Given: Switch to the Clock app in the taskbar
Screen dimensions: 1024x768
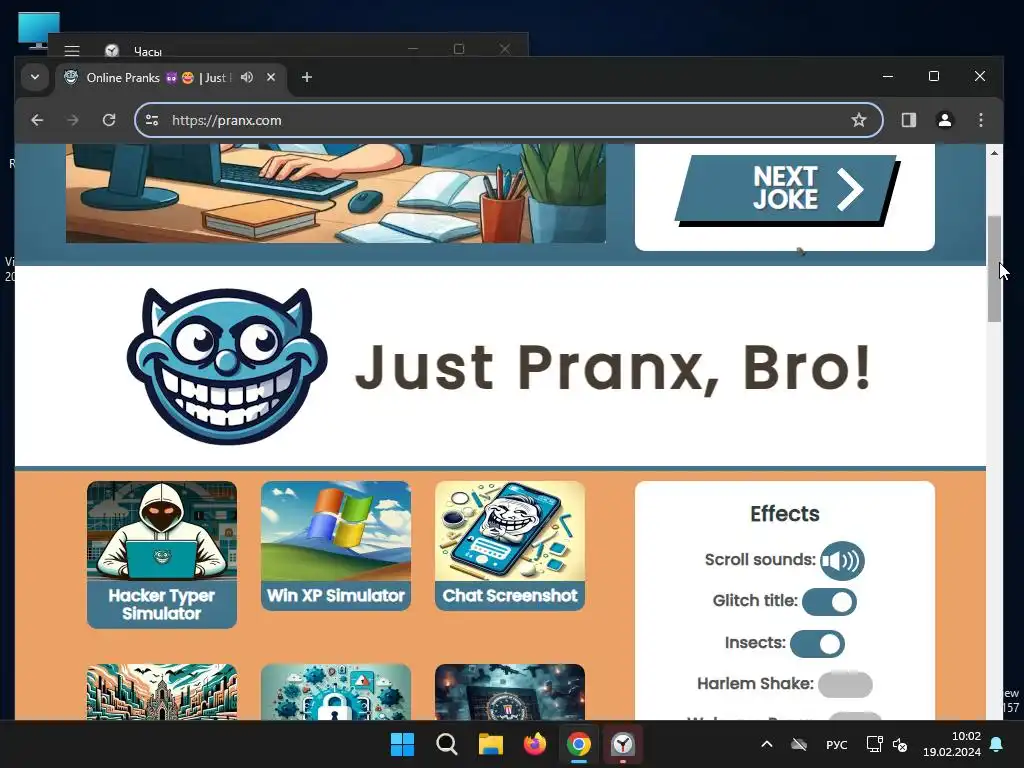Looking at the screenshot, I should (x=623, y=744).
